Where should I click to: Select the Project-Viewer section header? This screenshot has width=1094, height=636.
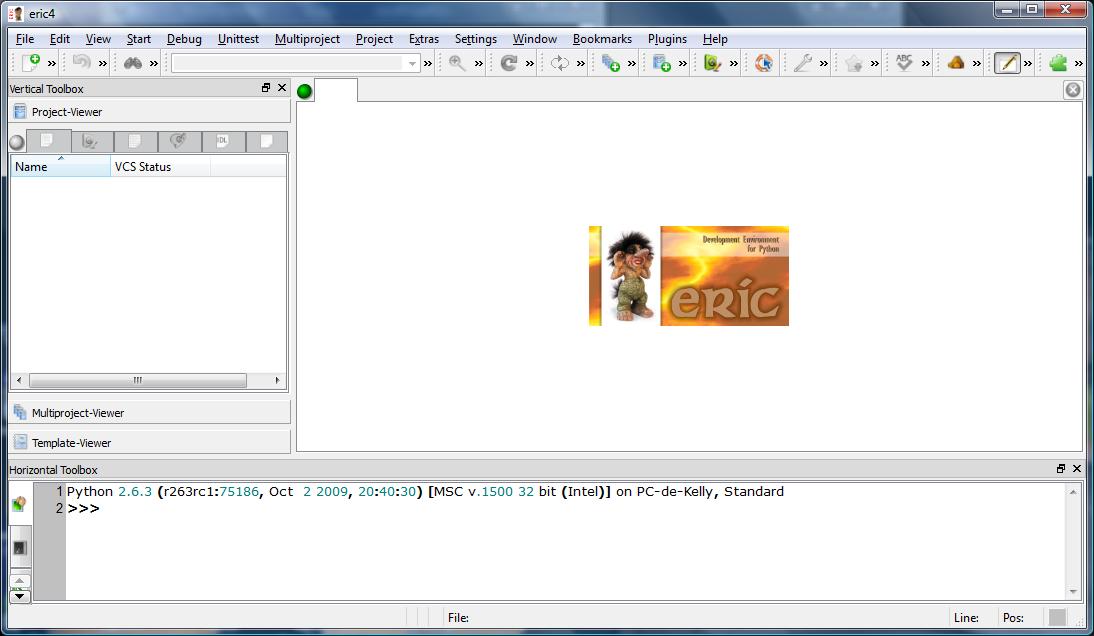pyautogui.click(x=149, y=112)
